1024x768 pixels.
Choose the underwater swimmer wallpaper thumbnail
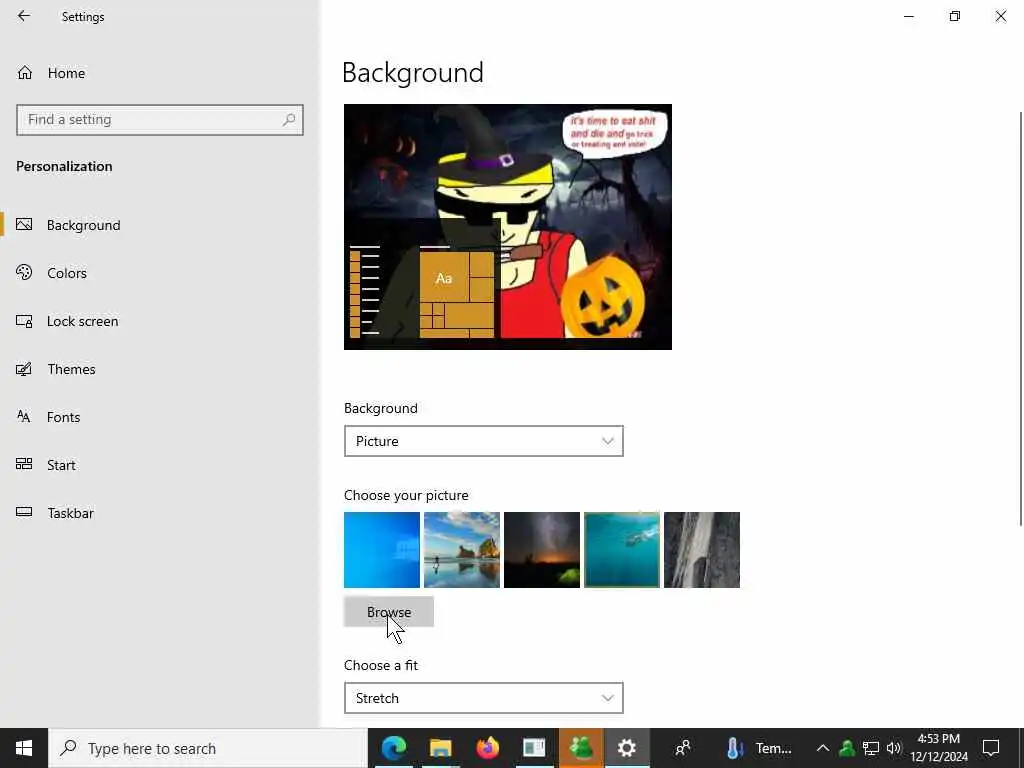click(622, 550)
